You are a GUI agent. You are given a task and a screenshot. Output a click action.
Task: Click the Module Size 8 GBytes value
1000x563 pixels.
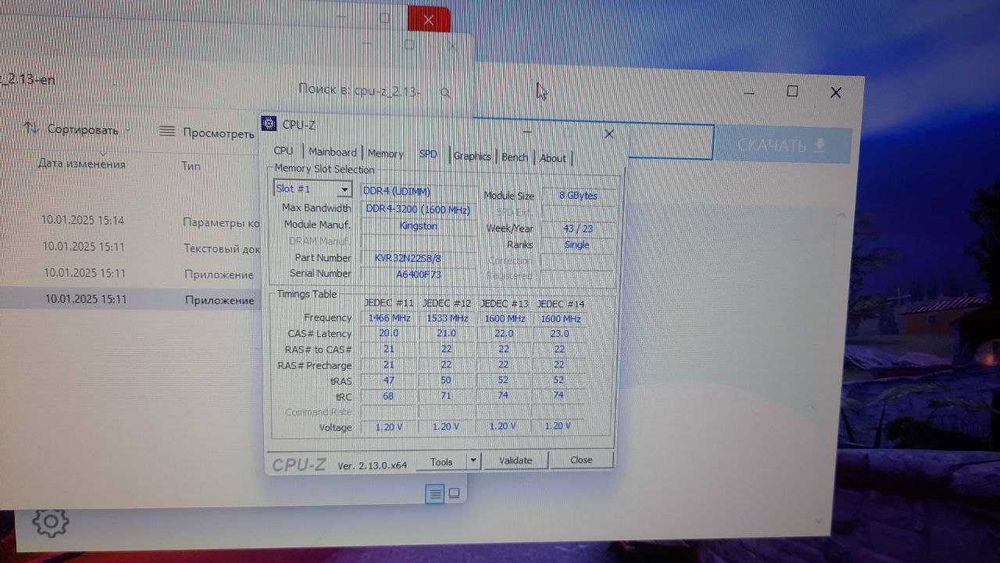578,196
